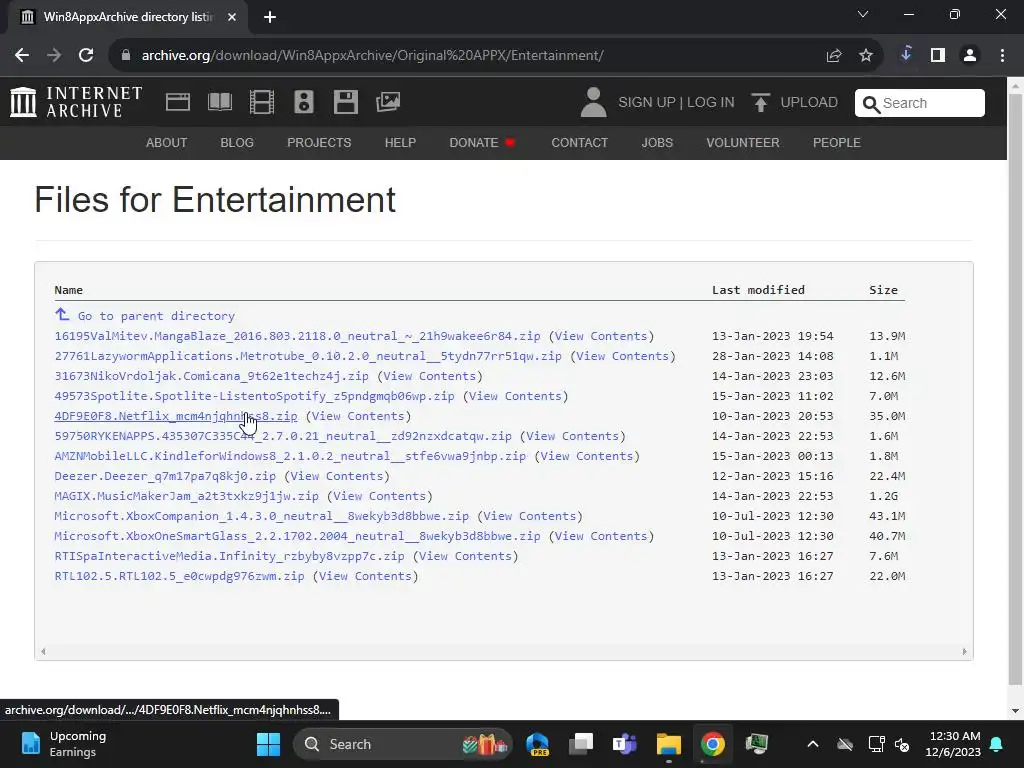Reload the page
Viewport: 1024px width, 768px height.
click(86, 56)
